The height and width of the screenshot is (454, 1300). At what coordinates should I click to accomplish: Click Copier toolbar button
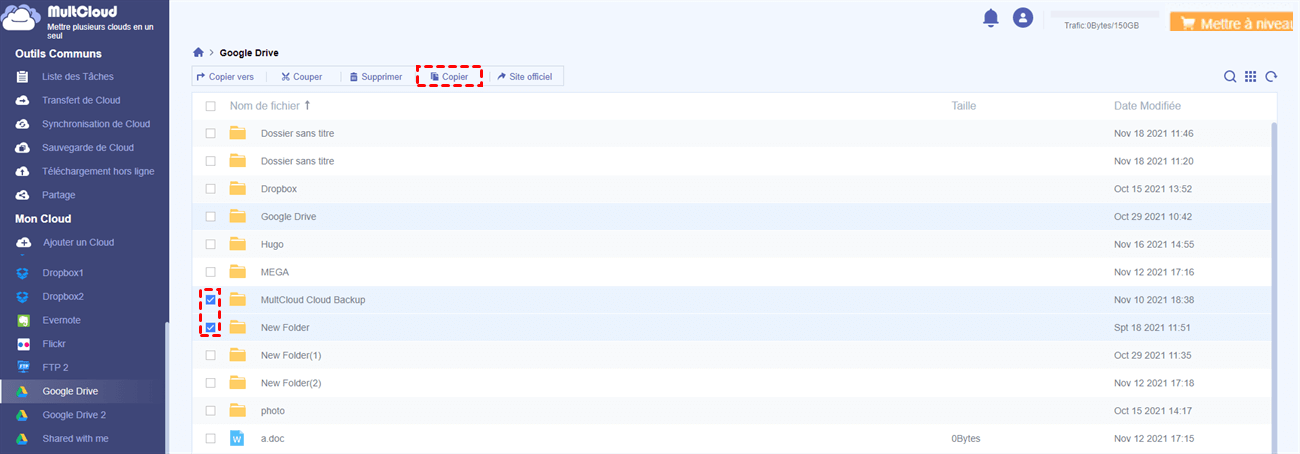pos(449,76)
